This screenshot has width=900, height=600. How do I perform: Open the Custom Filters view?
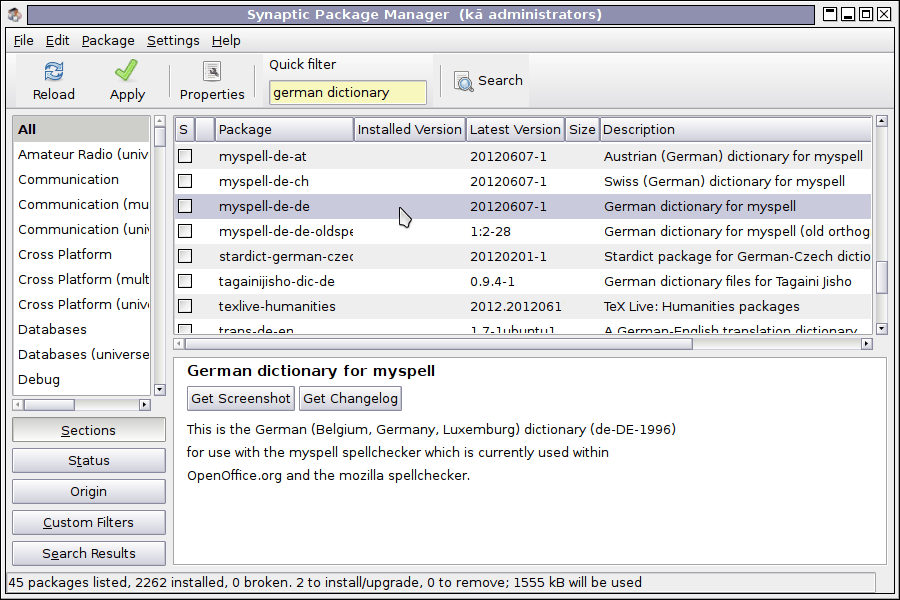coord(88,522)
